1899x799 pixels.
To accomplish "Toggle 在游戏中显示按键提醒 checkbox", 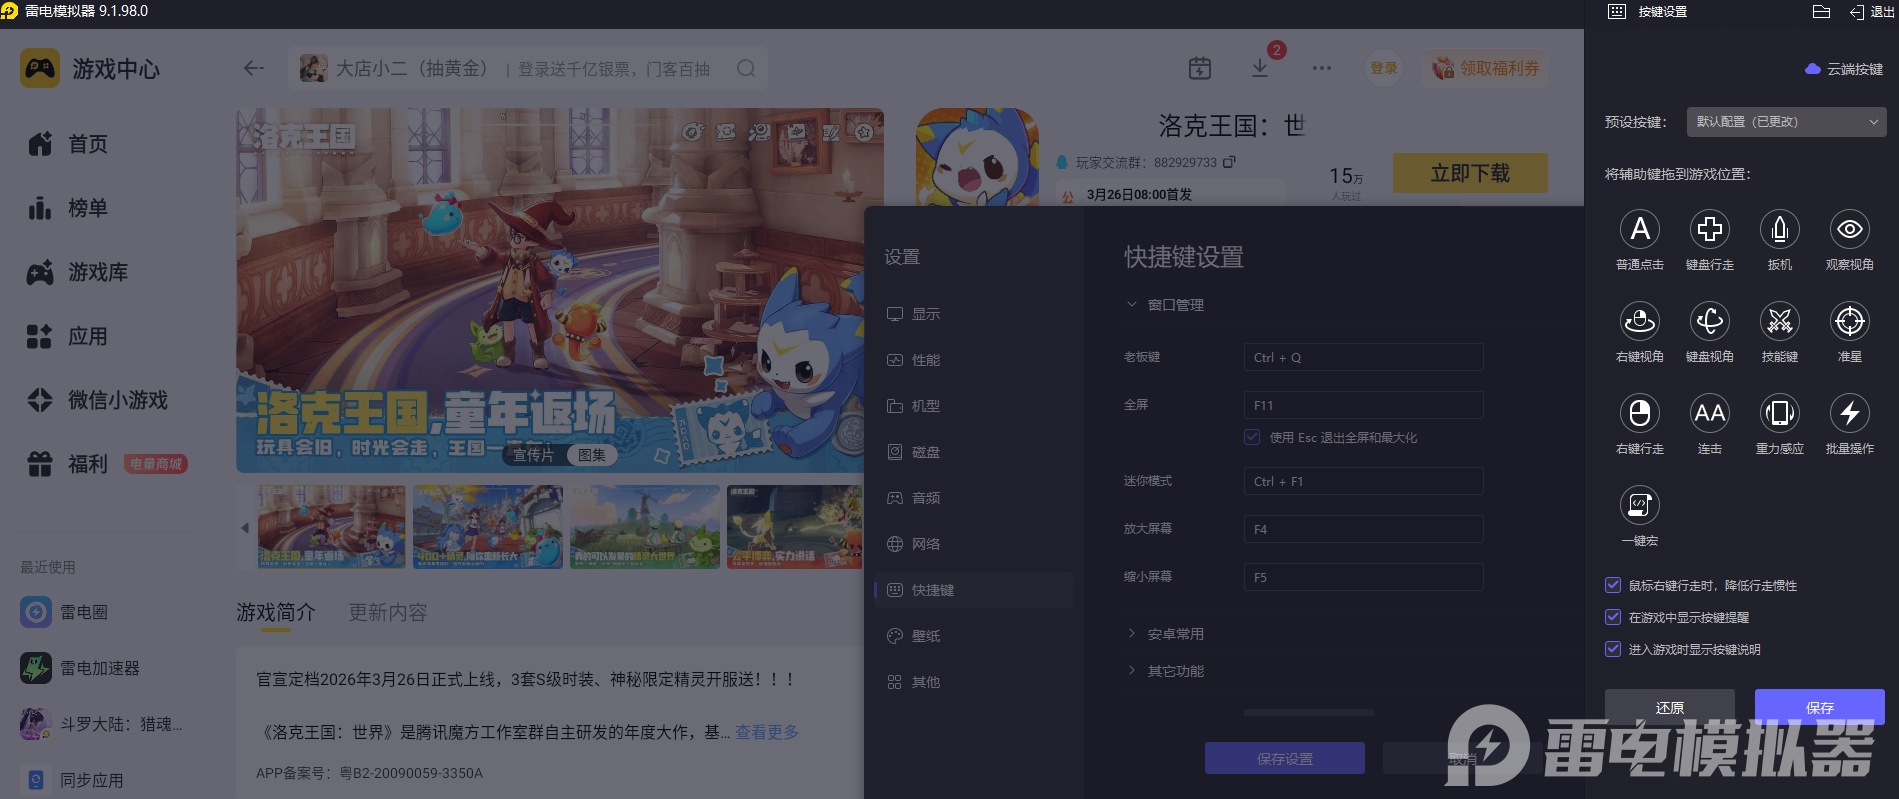I will (1613, 617).
